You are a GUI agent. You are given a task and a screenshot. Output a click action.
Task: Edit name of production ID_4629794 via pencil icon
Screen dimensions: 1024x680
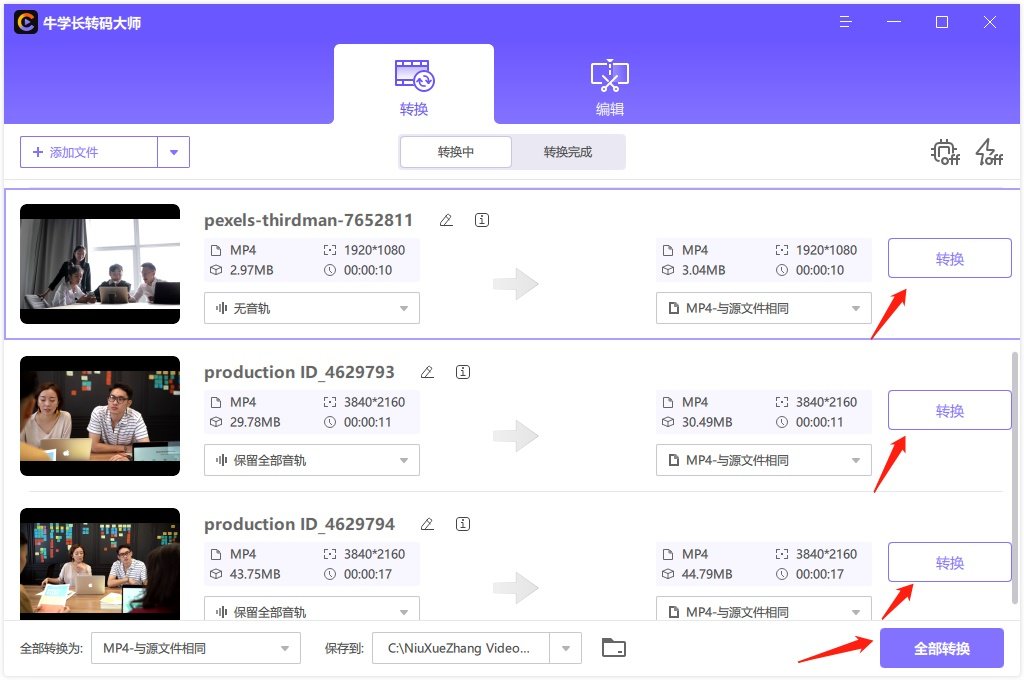(427, 523)
